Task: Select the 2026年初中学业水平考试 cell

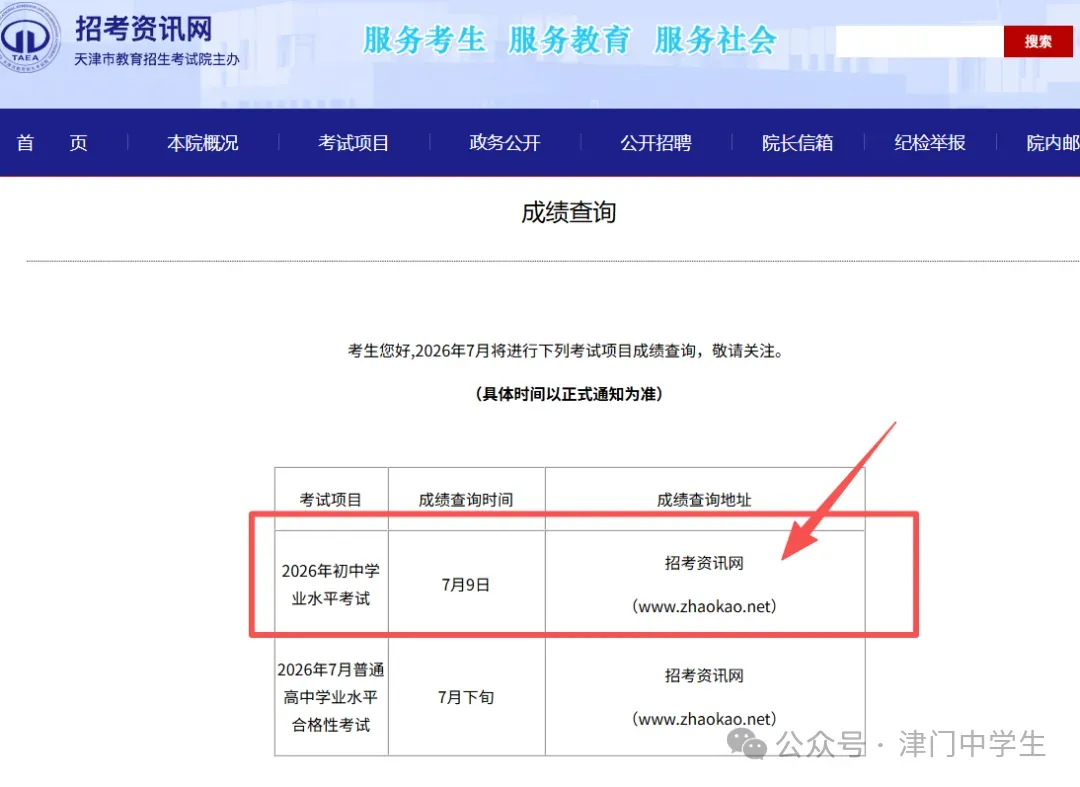Action: click(331, 585)
